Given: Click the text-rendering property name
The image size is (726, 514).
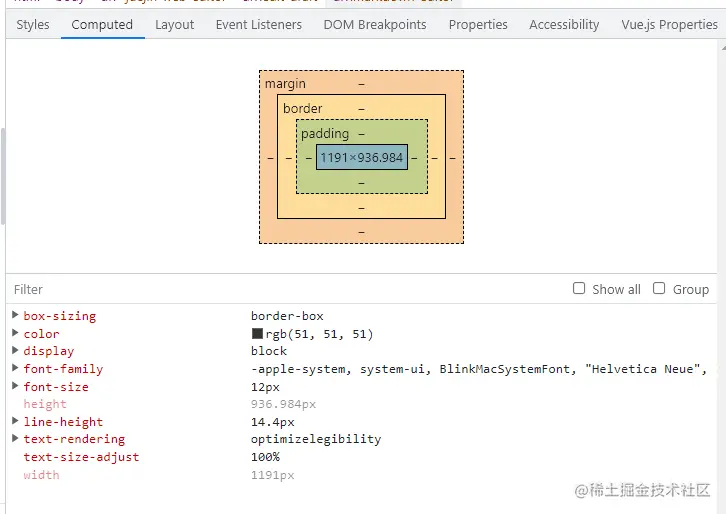Looking at the screenshot, I should [x=74, y=439].
